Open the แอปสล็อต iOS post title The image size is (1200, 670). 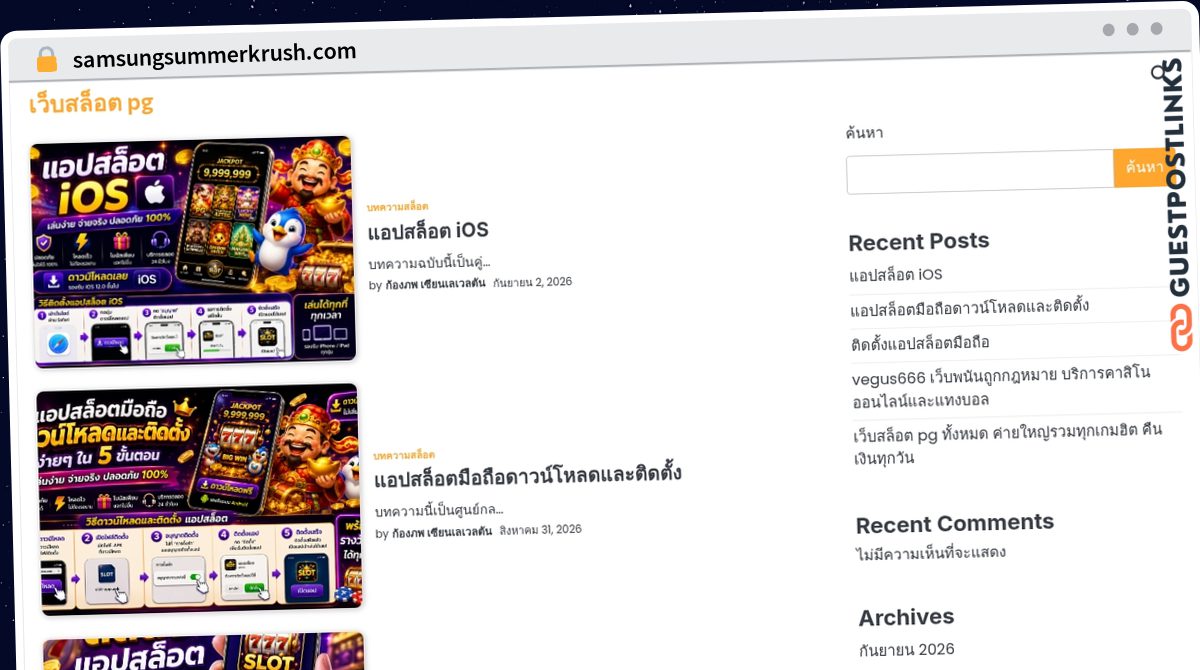pos(428,231)
